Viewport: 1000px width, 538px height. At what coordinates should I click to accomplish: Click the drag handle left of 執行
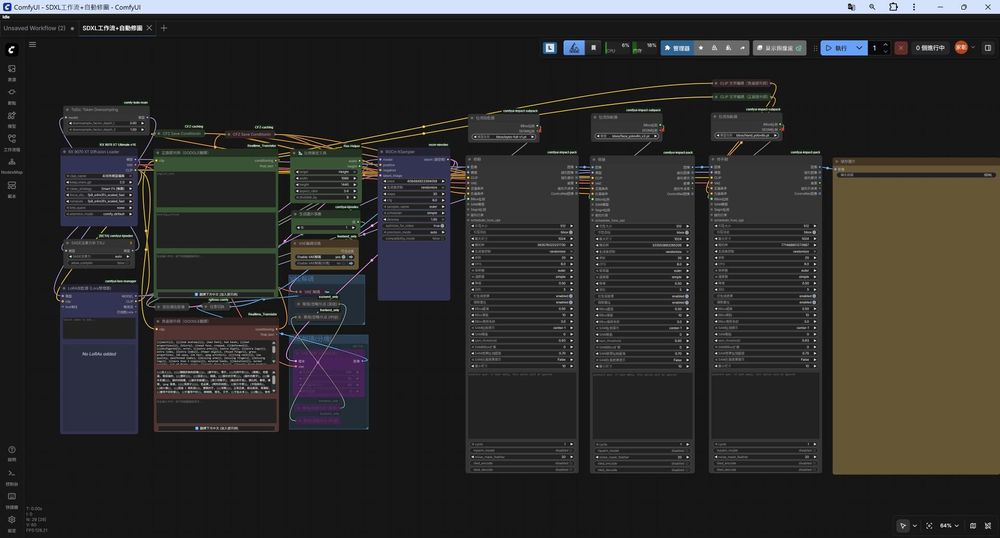(x=815, y=48)
